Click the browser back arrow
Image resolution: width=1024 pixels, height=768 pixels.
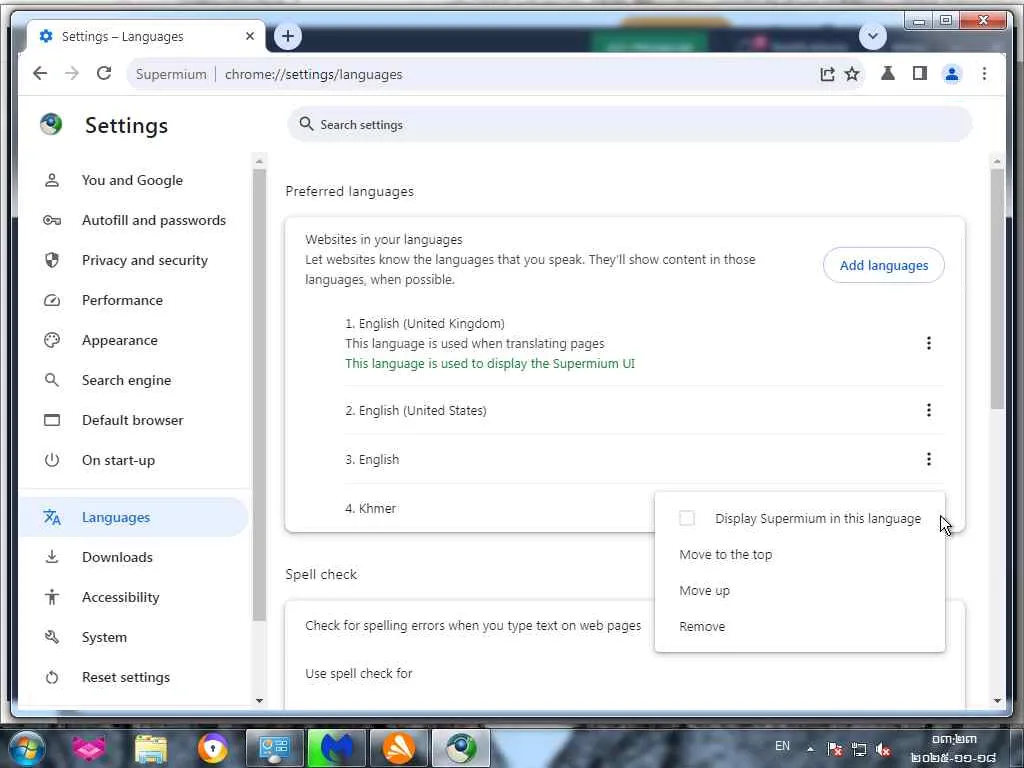[40, 74]
